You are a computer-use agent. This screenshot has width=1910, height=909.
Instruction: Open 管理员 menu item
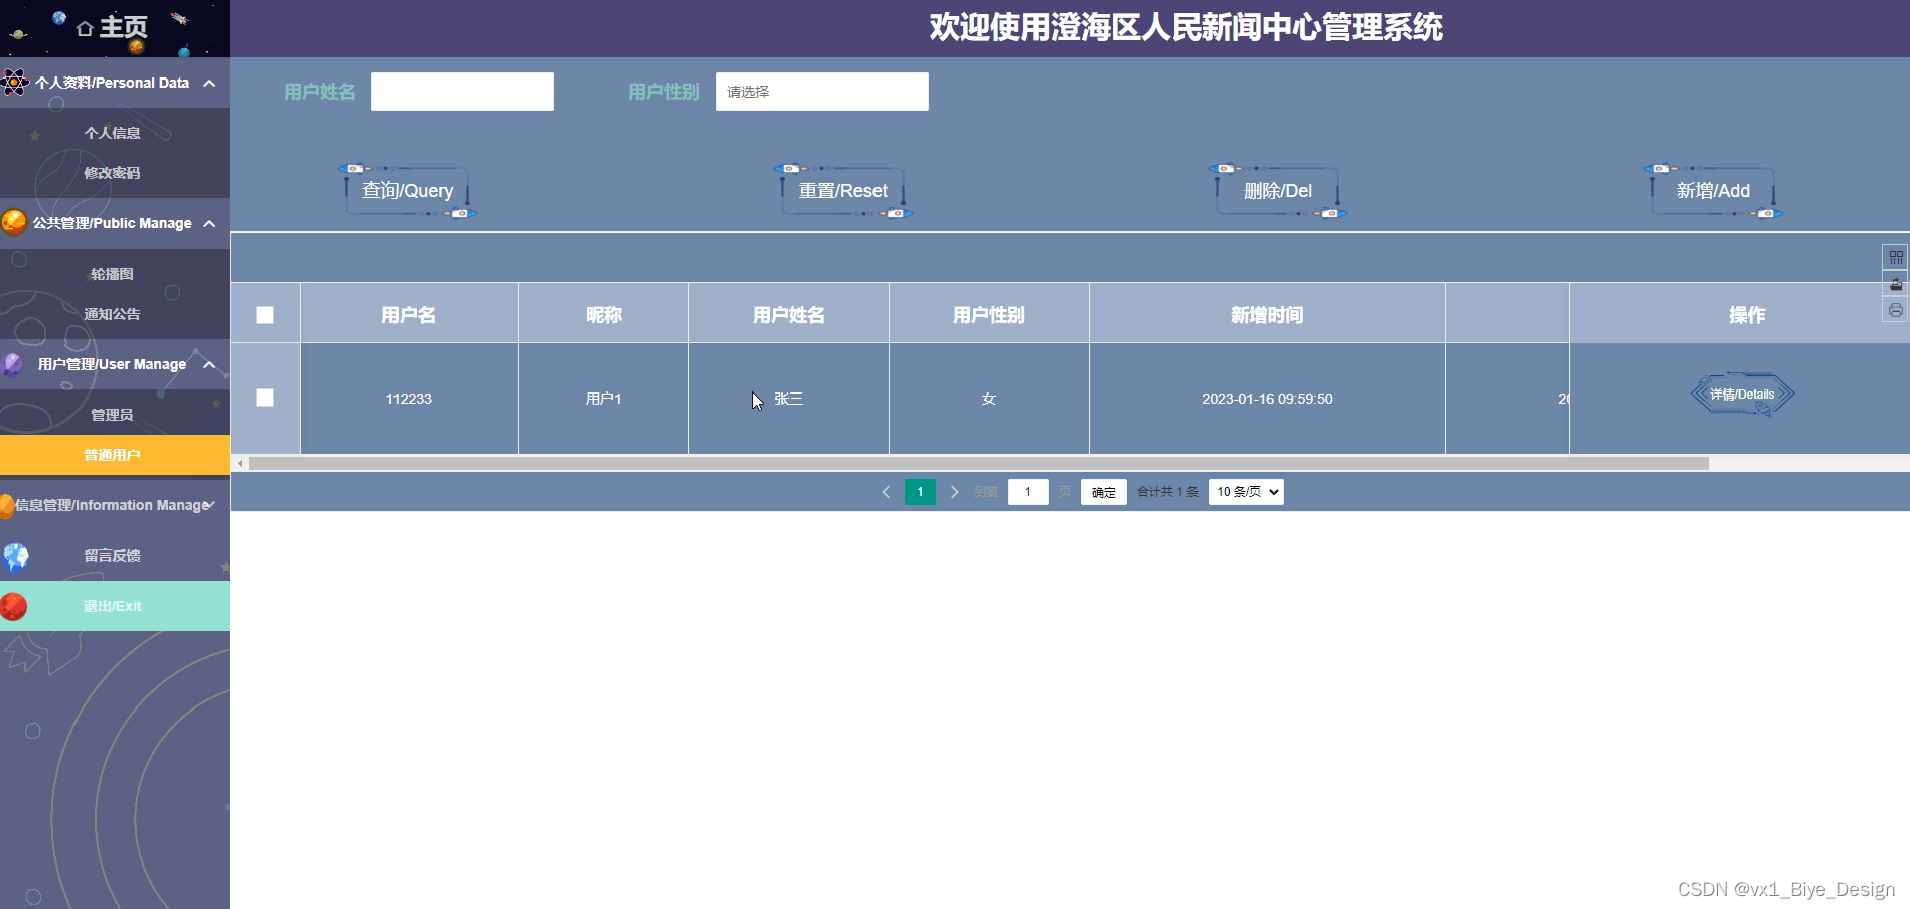[113, 415]
